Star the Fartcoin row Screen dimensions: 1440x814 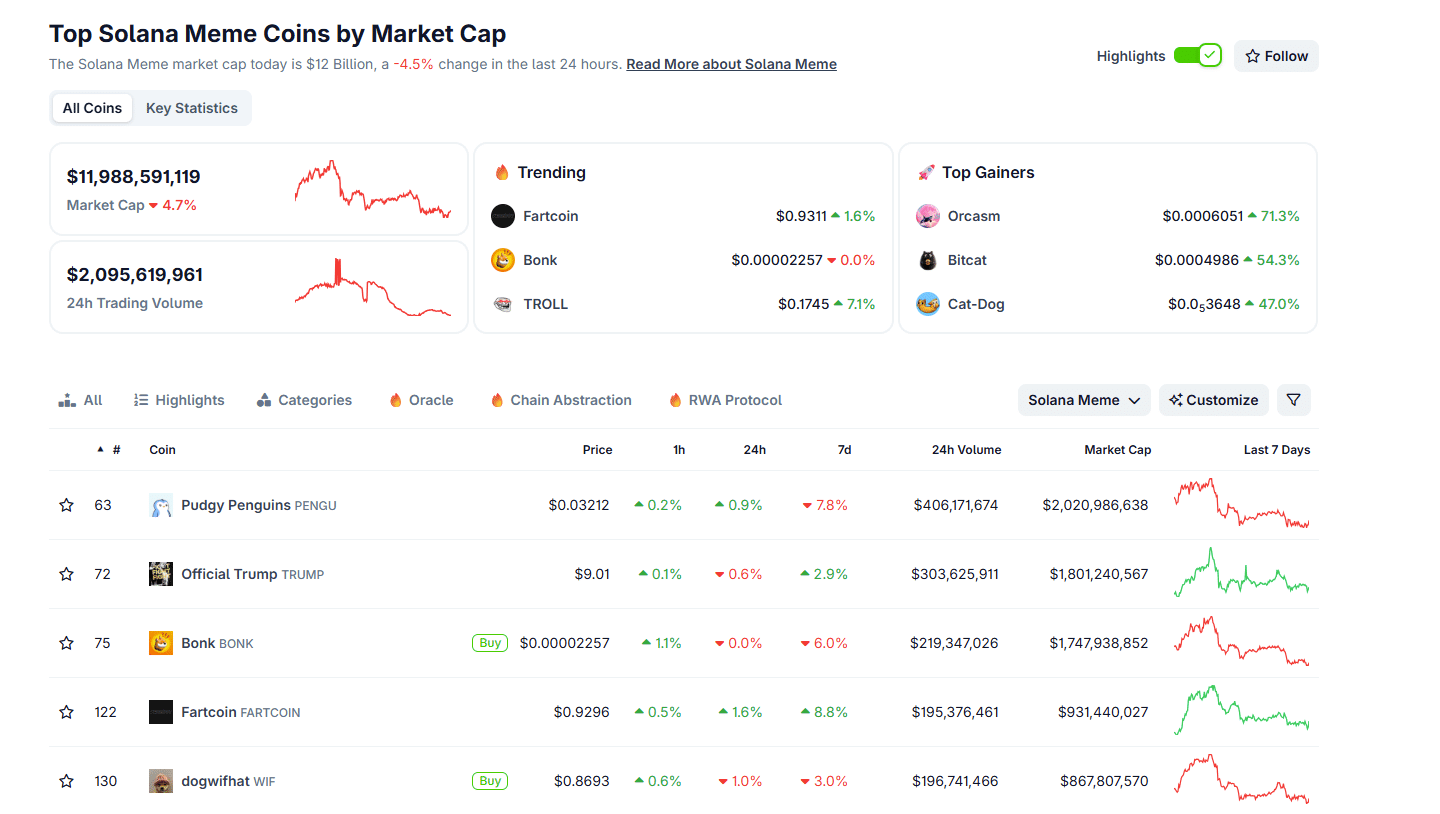tap(66, 712)
